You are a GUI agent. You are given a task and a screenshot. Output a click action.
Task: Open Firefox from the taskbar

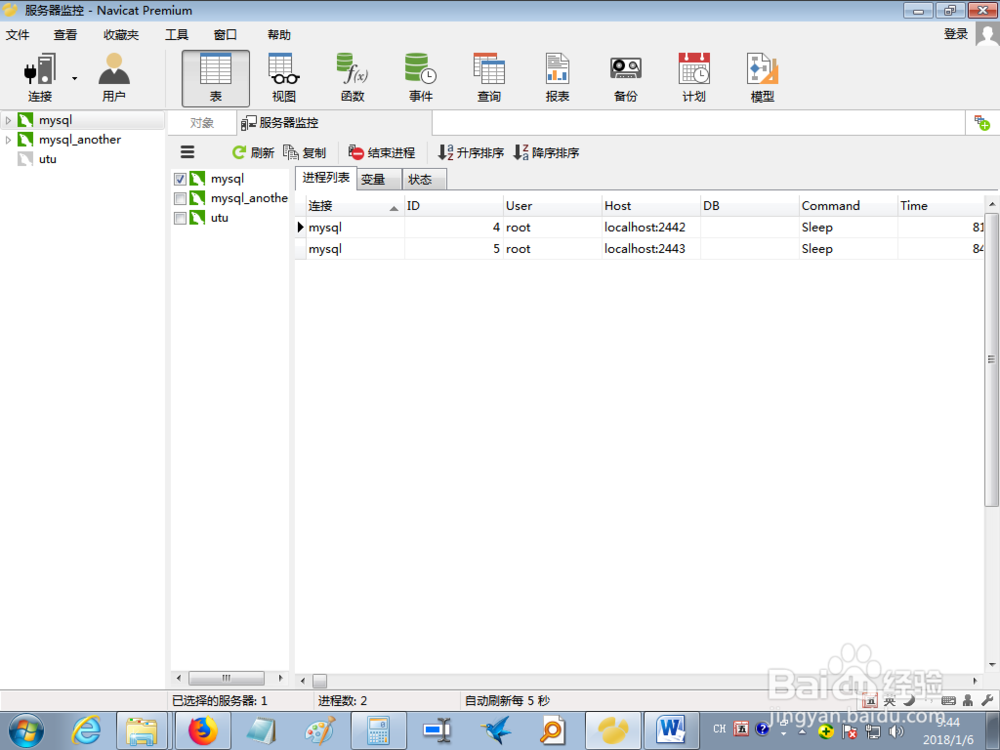coord(203,731)
